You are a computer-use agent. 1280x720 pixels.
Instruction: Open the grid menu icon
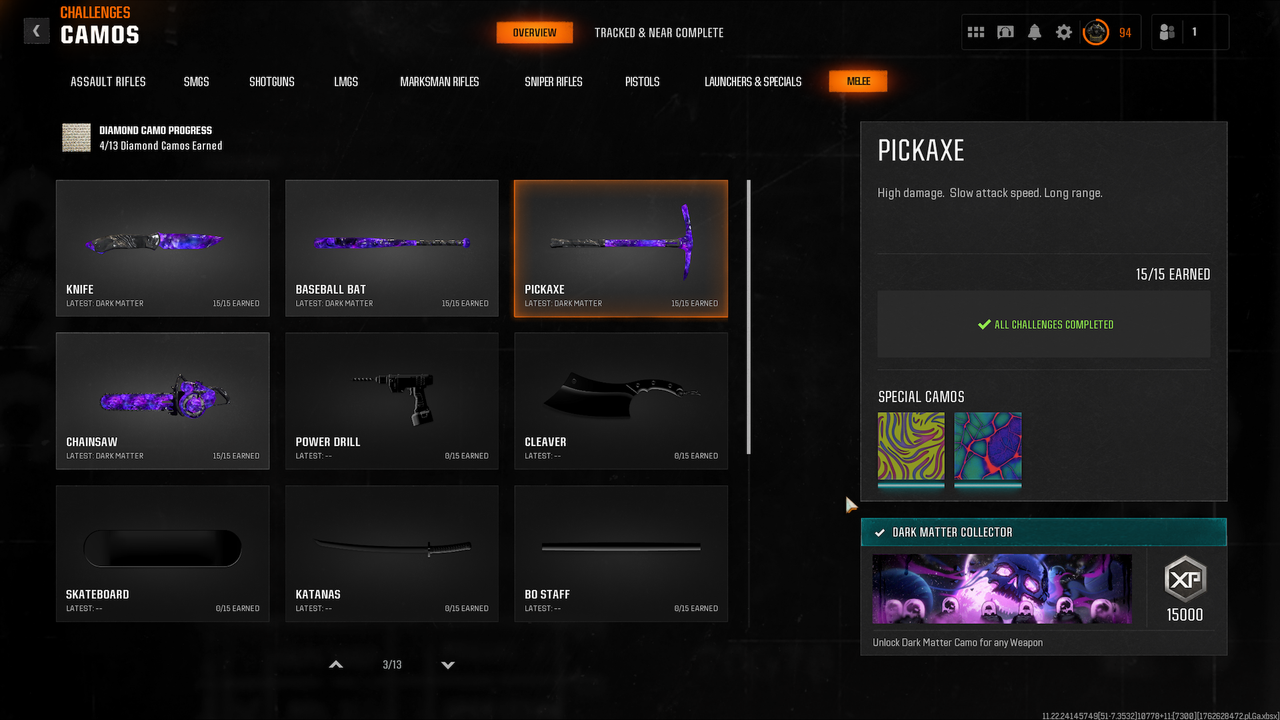(976, 32)
